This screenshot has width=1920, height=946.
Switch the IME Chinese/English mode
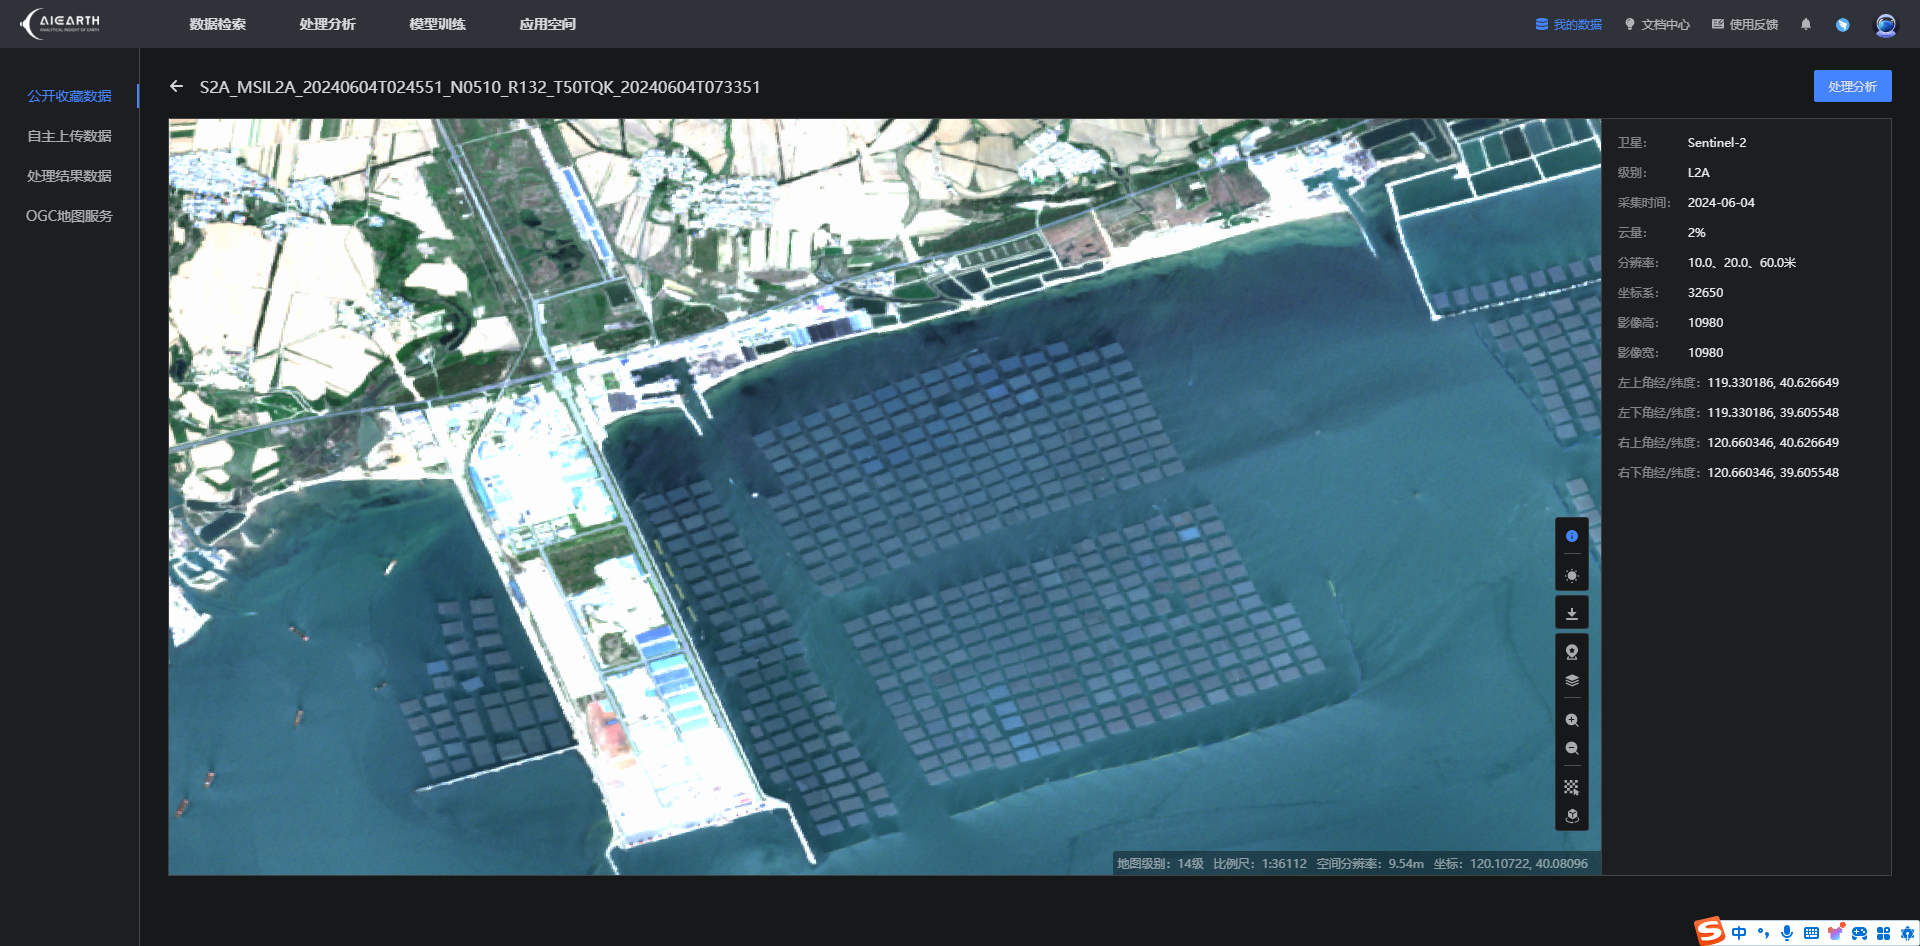click(x=1739, y=933)
